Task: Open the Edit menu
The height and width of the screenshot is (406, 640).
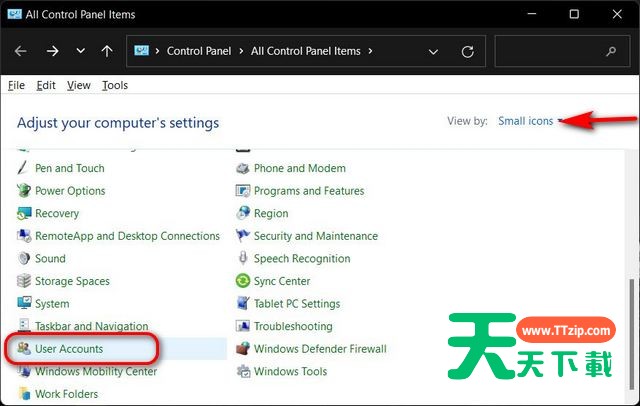Action: (46, 85)
